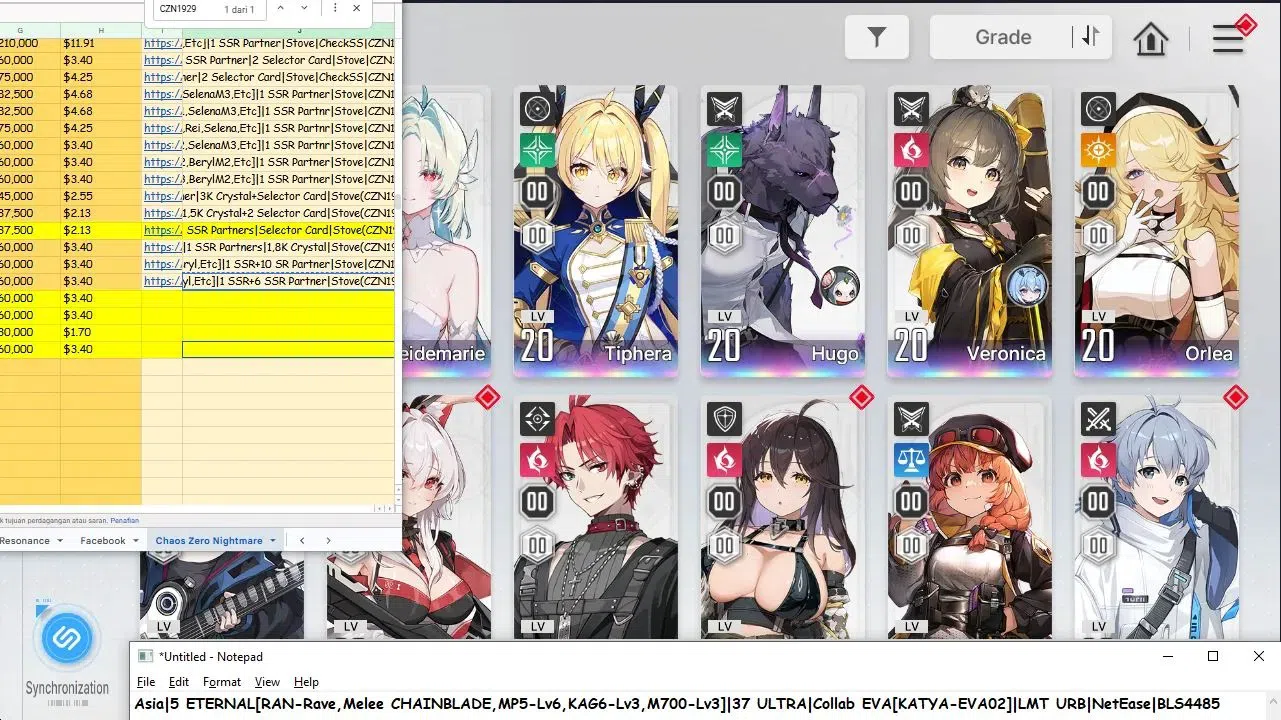
Task: Select cell showing $1.70
Action: point(101,332)
